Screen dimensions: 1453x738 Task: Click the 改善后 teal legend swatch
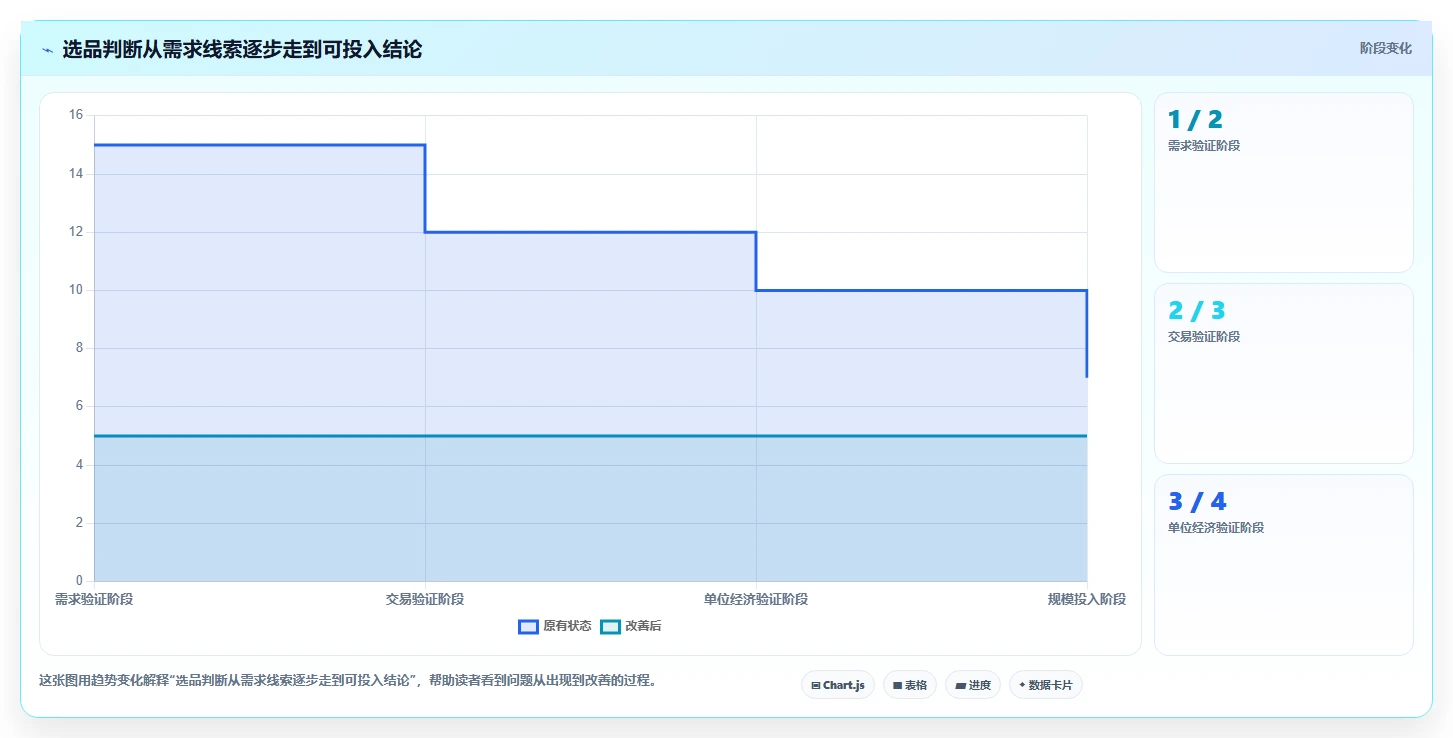point(610,626)
